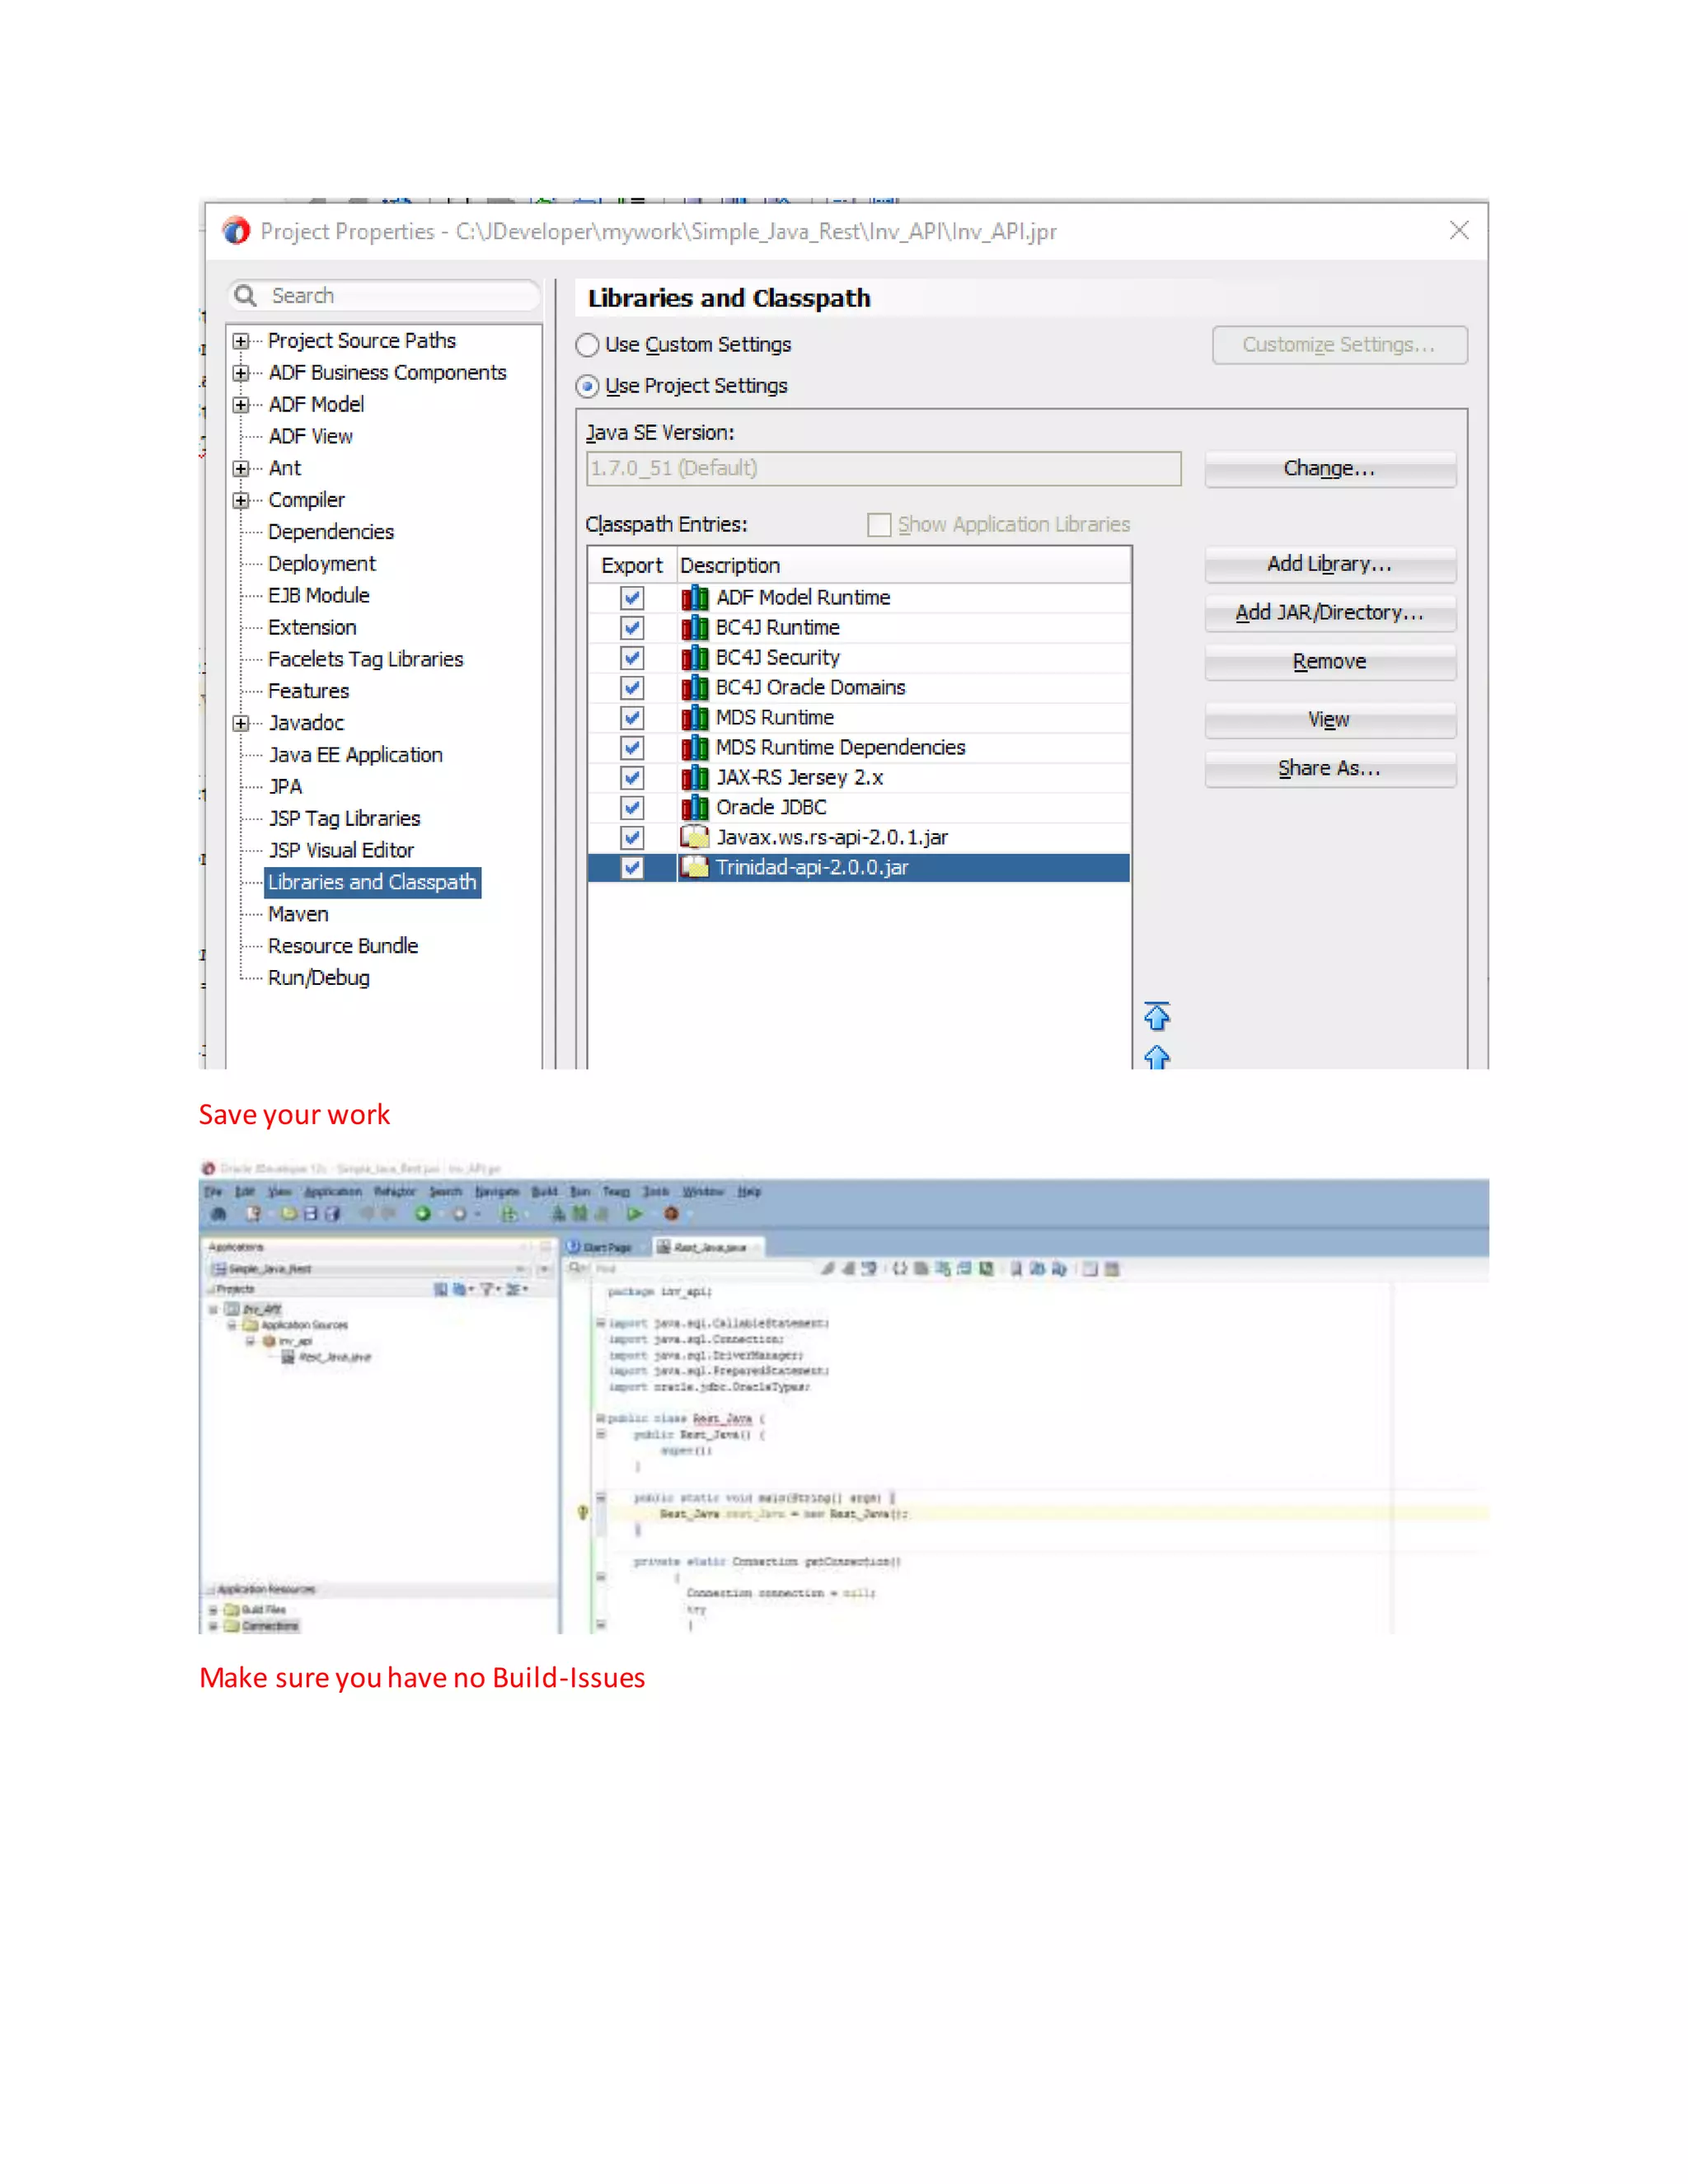This screenshot has height=2184, width=1688.
Task: Click the Change... button for Java SE Version
Action: [x=1329, y=469]
